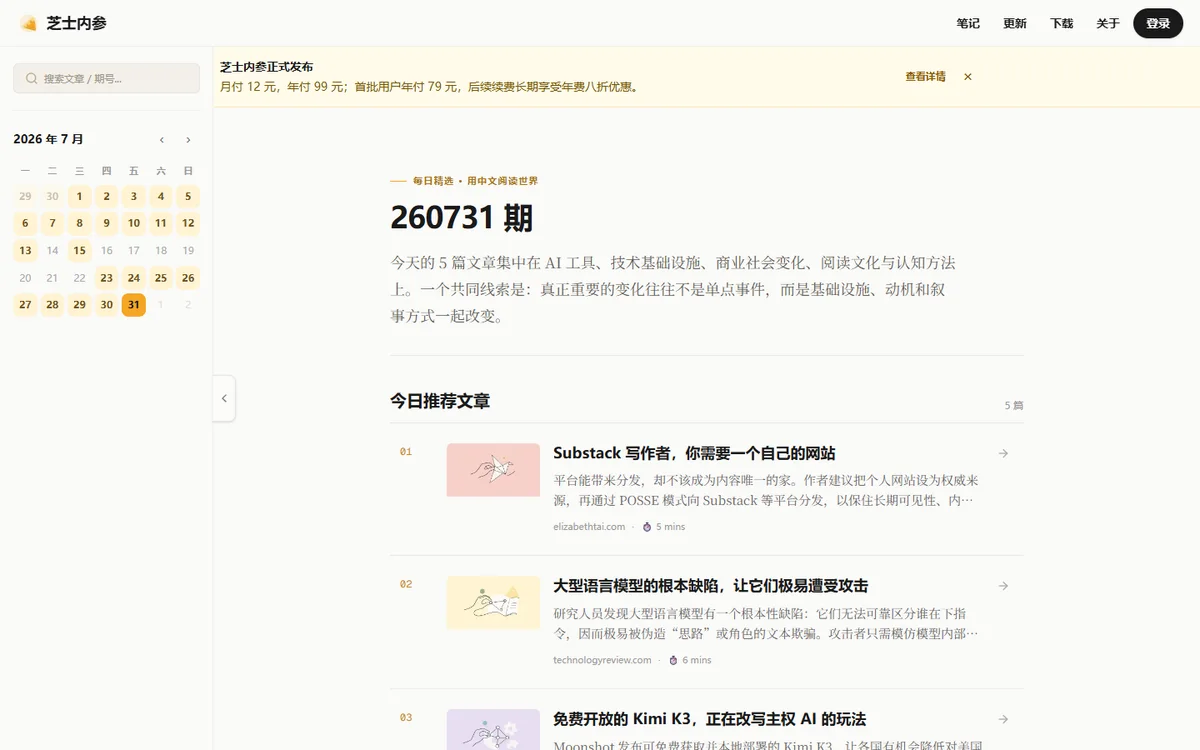Open 笔记 in the top navigation

pyautogui.click(x=968, y=23)
